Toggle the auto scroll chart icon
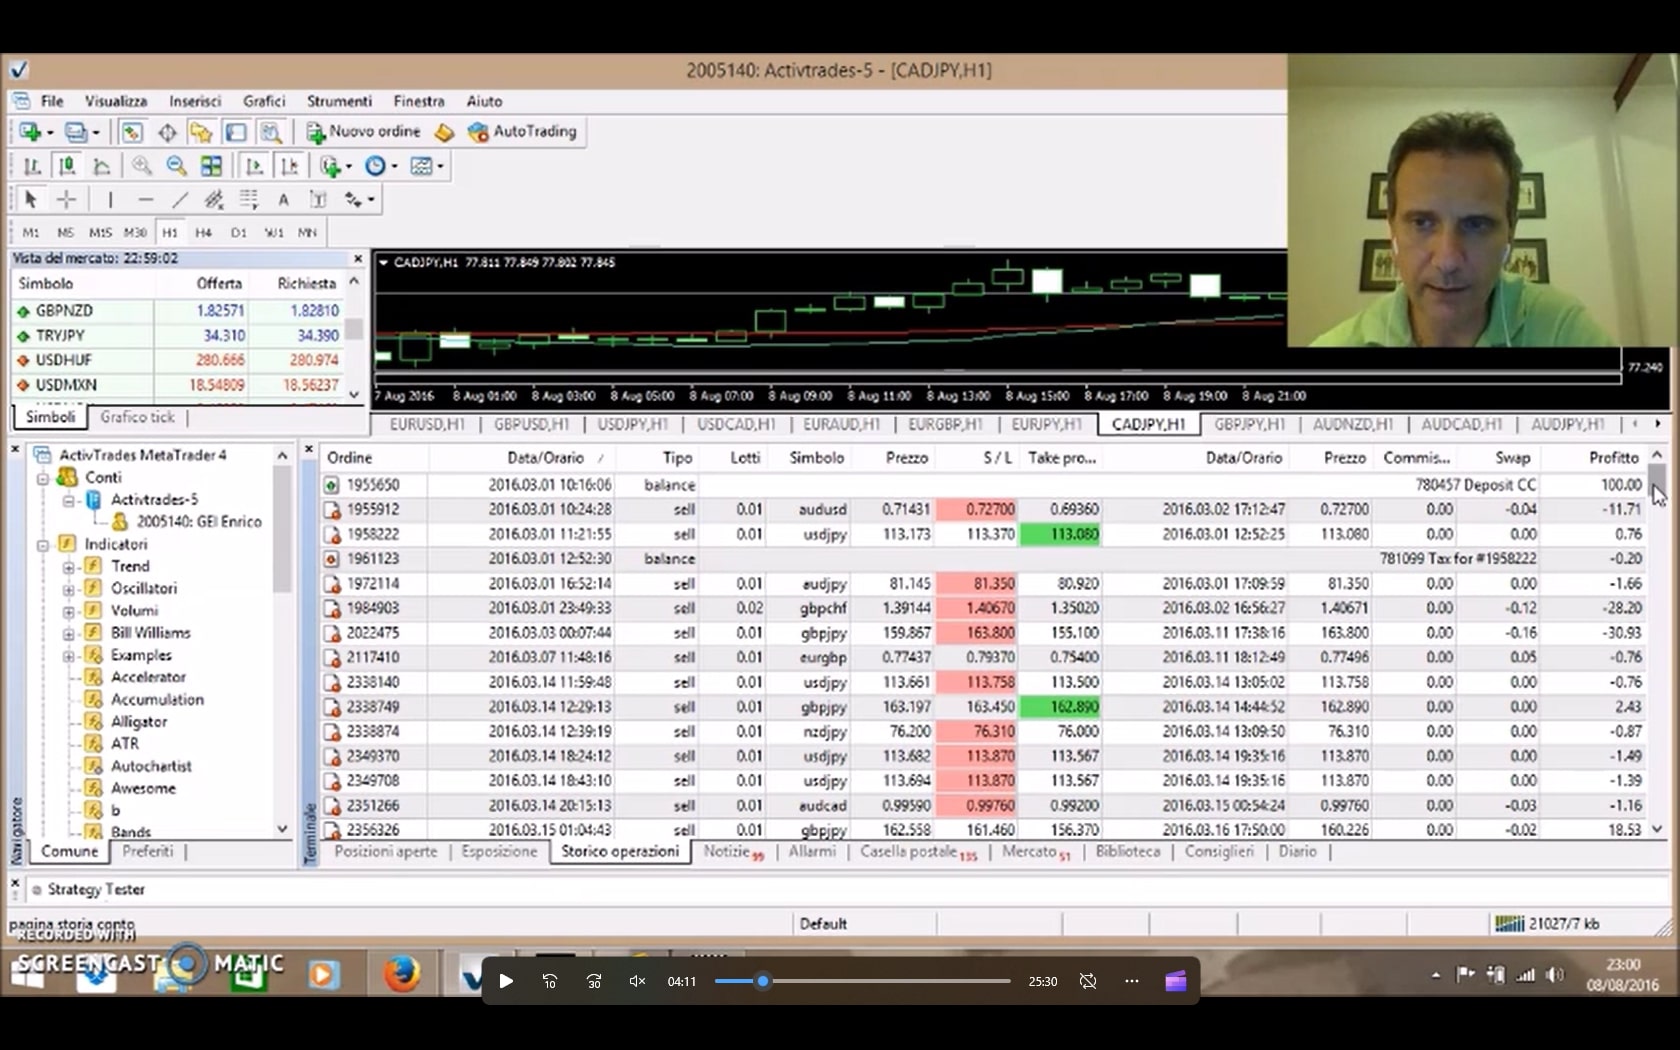 (254, 166)
